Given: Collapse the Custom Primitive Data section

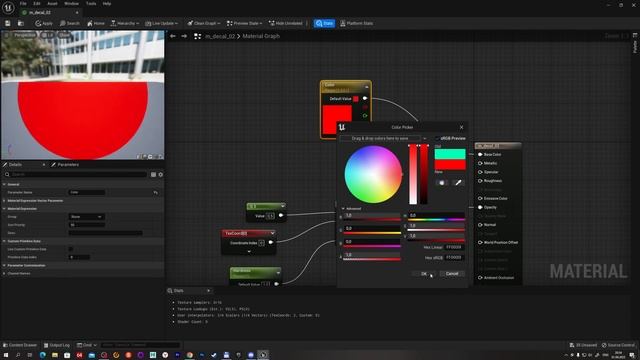Looking at the screenshot, I should tap(4, 241).
